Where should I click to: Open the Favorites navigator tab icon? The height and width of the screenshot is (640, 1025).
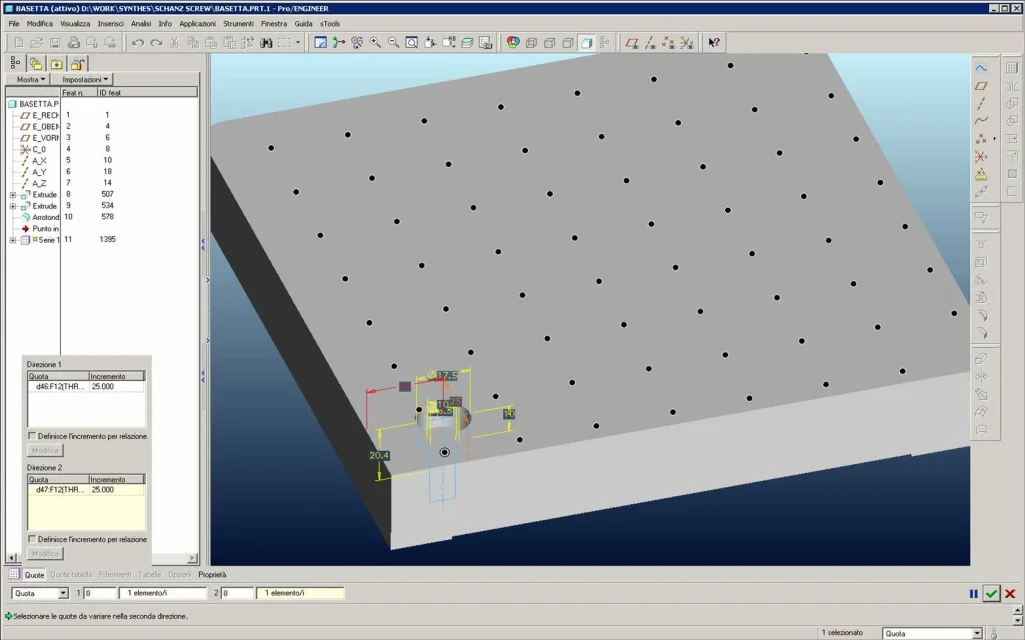[57, 63]
